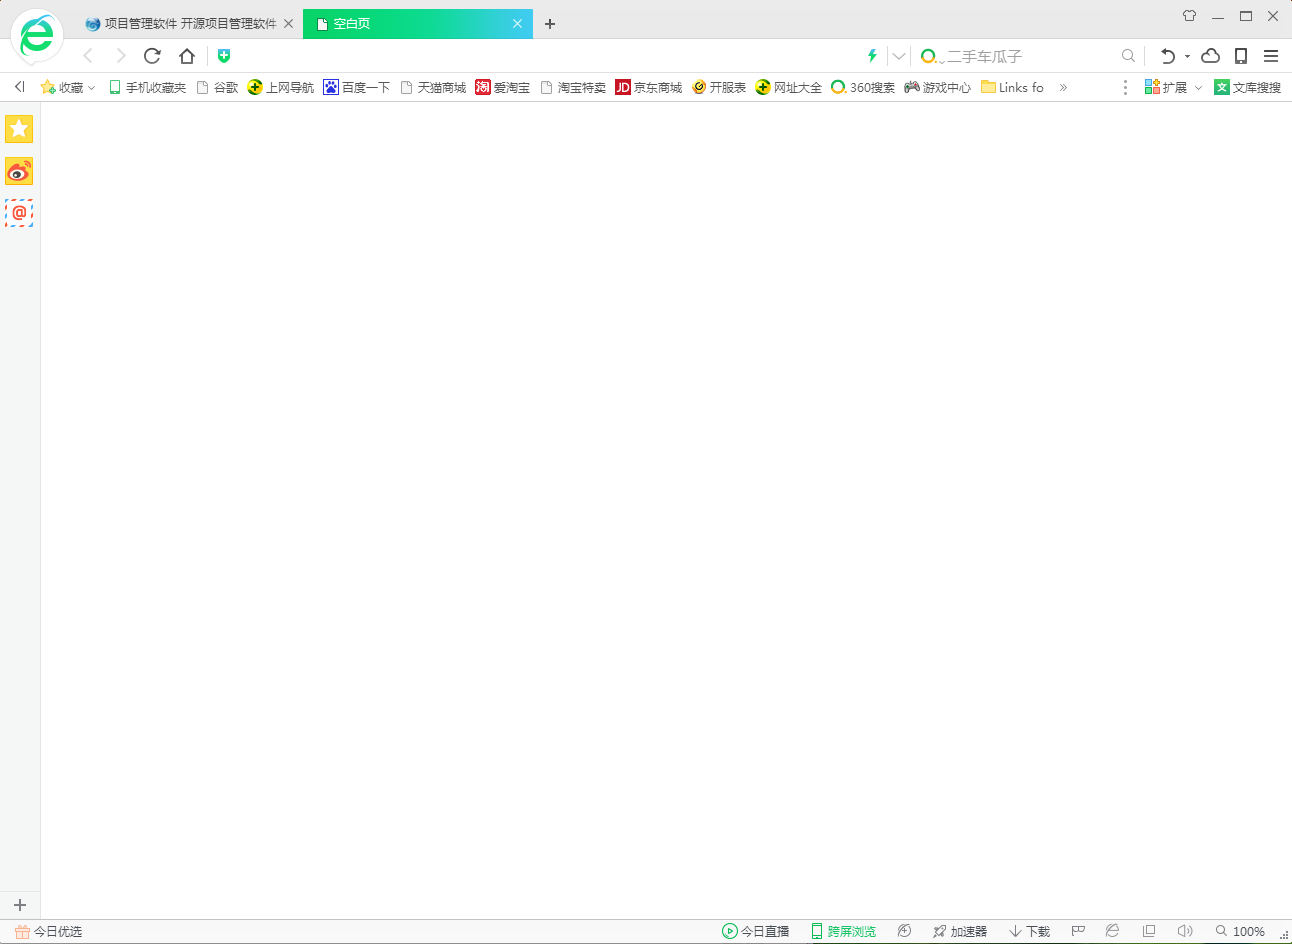The width and height of the screenshot is (1292, 944).
Task: Click the green security shield icon
Action: (224, 56)
